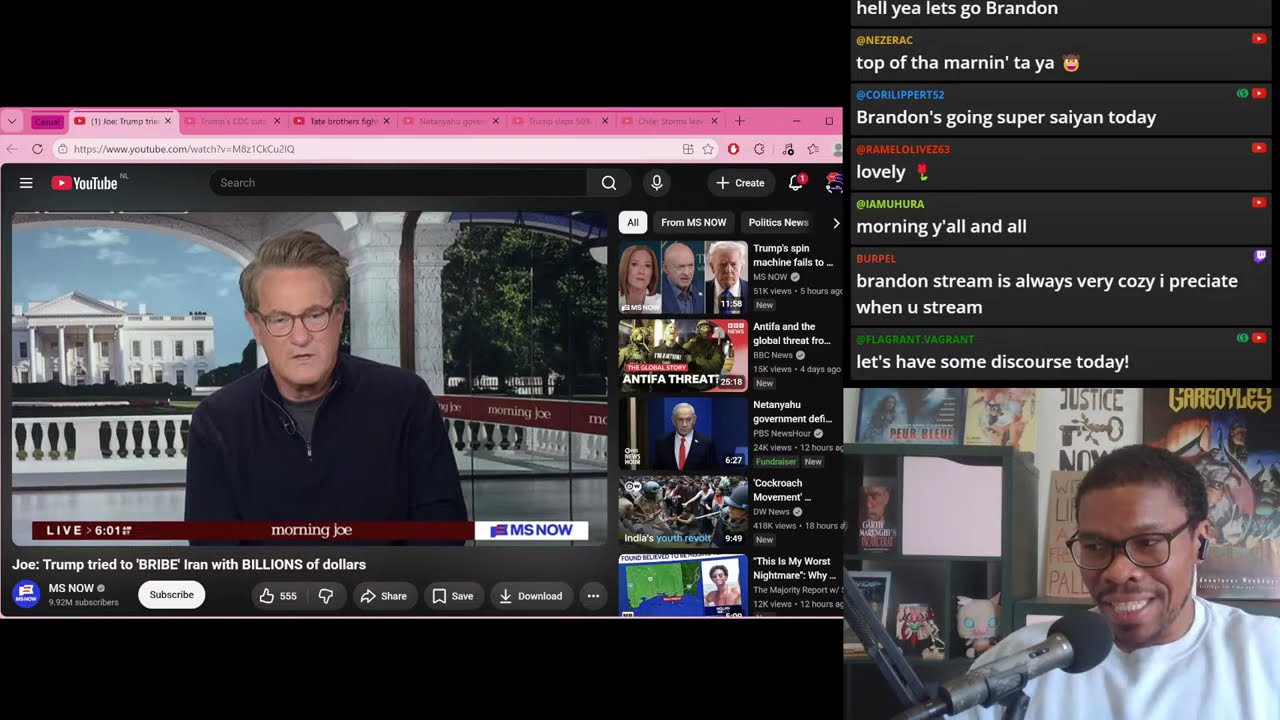
Task: Close the 'Trump's CDC cuts' tab
Action: tap(277, 121)
